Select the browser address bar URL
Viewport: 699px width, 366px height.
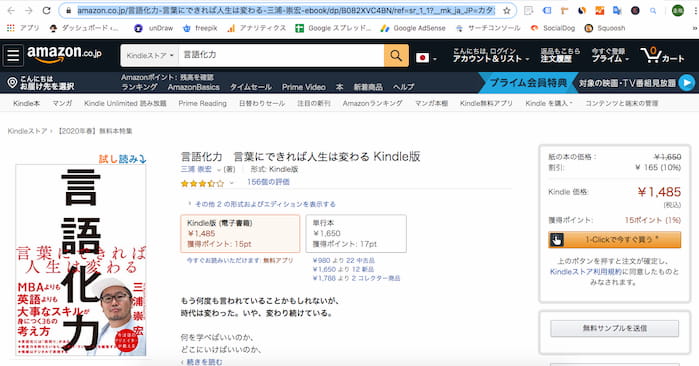[x=286, y=10]
